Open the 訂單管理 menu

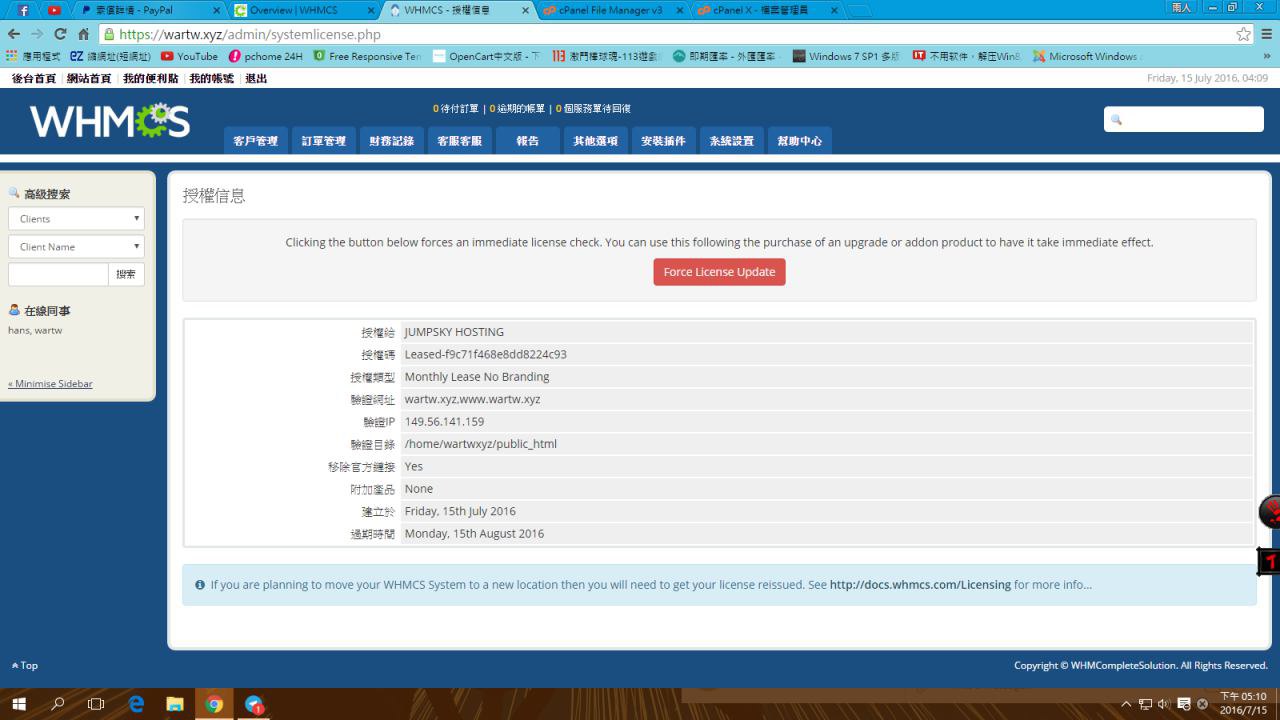[324, 141]
